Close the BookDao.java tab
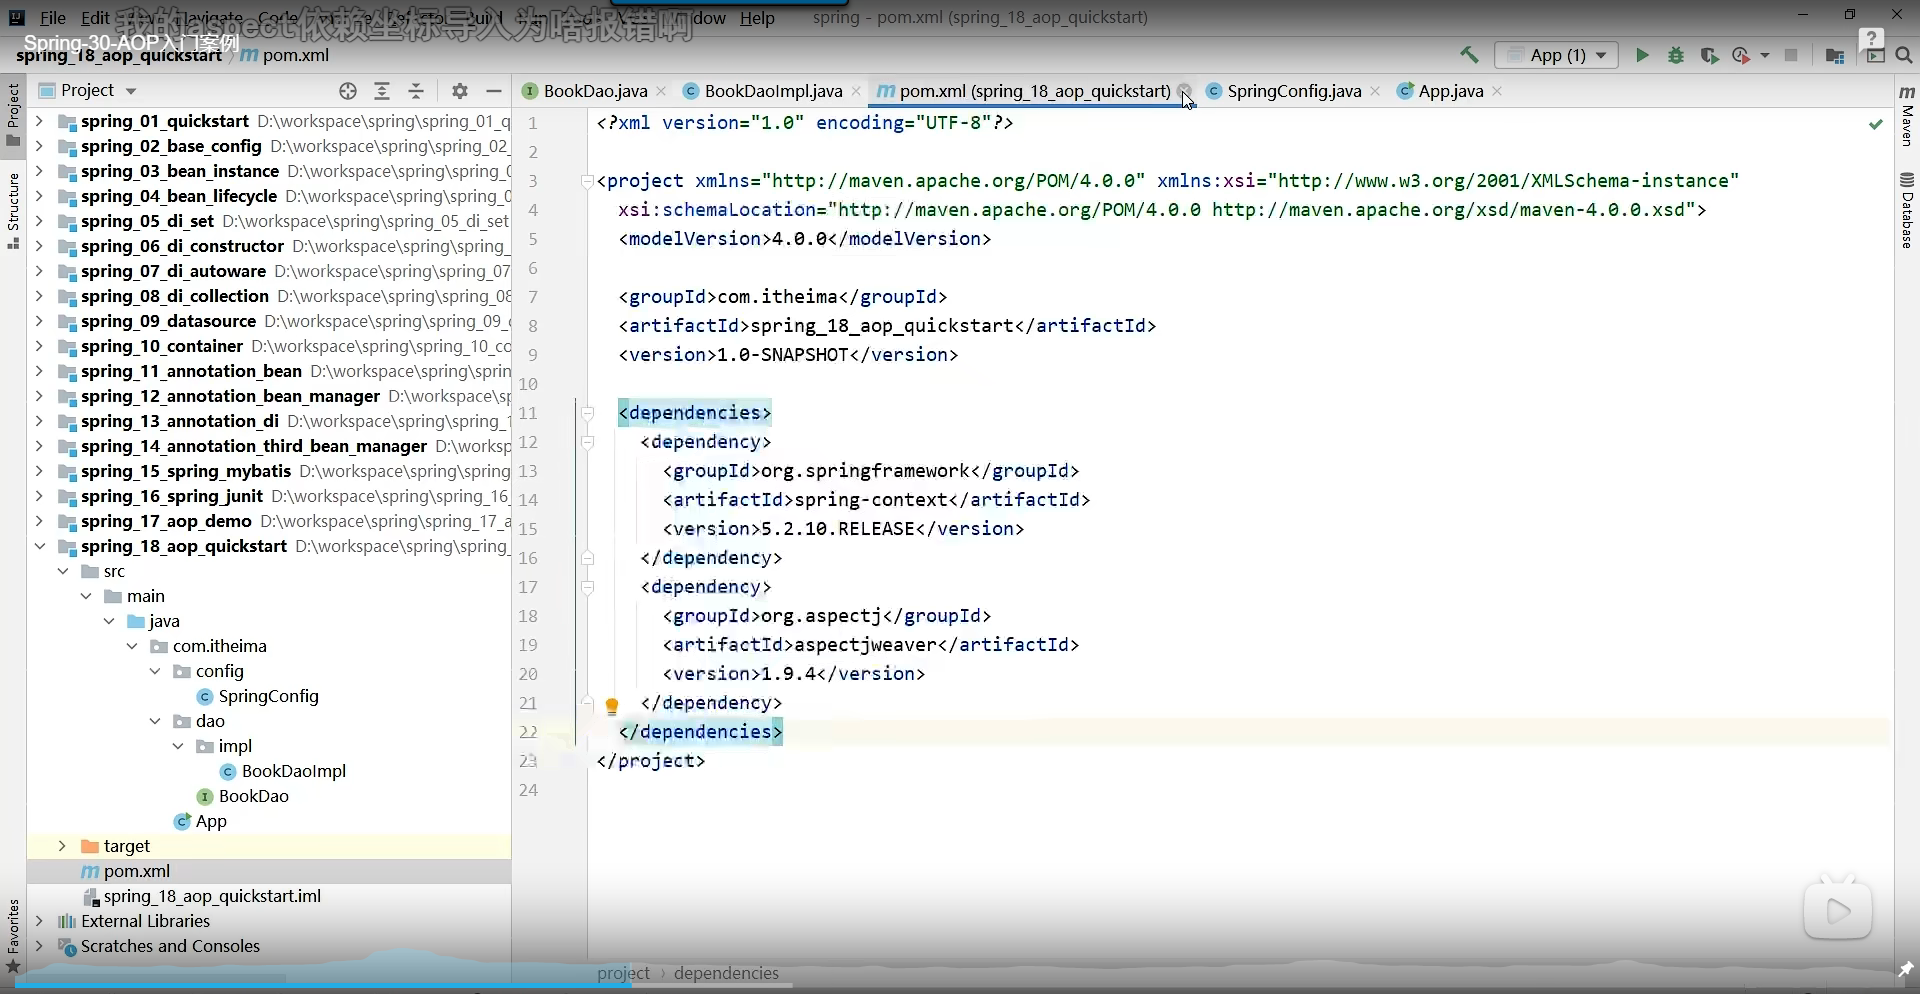The width and height of the screenshot is (1920, 994). (661, 91)
